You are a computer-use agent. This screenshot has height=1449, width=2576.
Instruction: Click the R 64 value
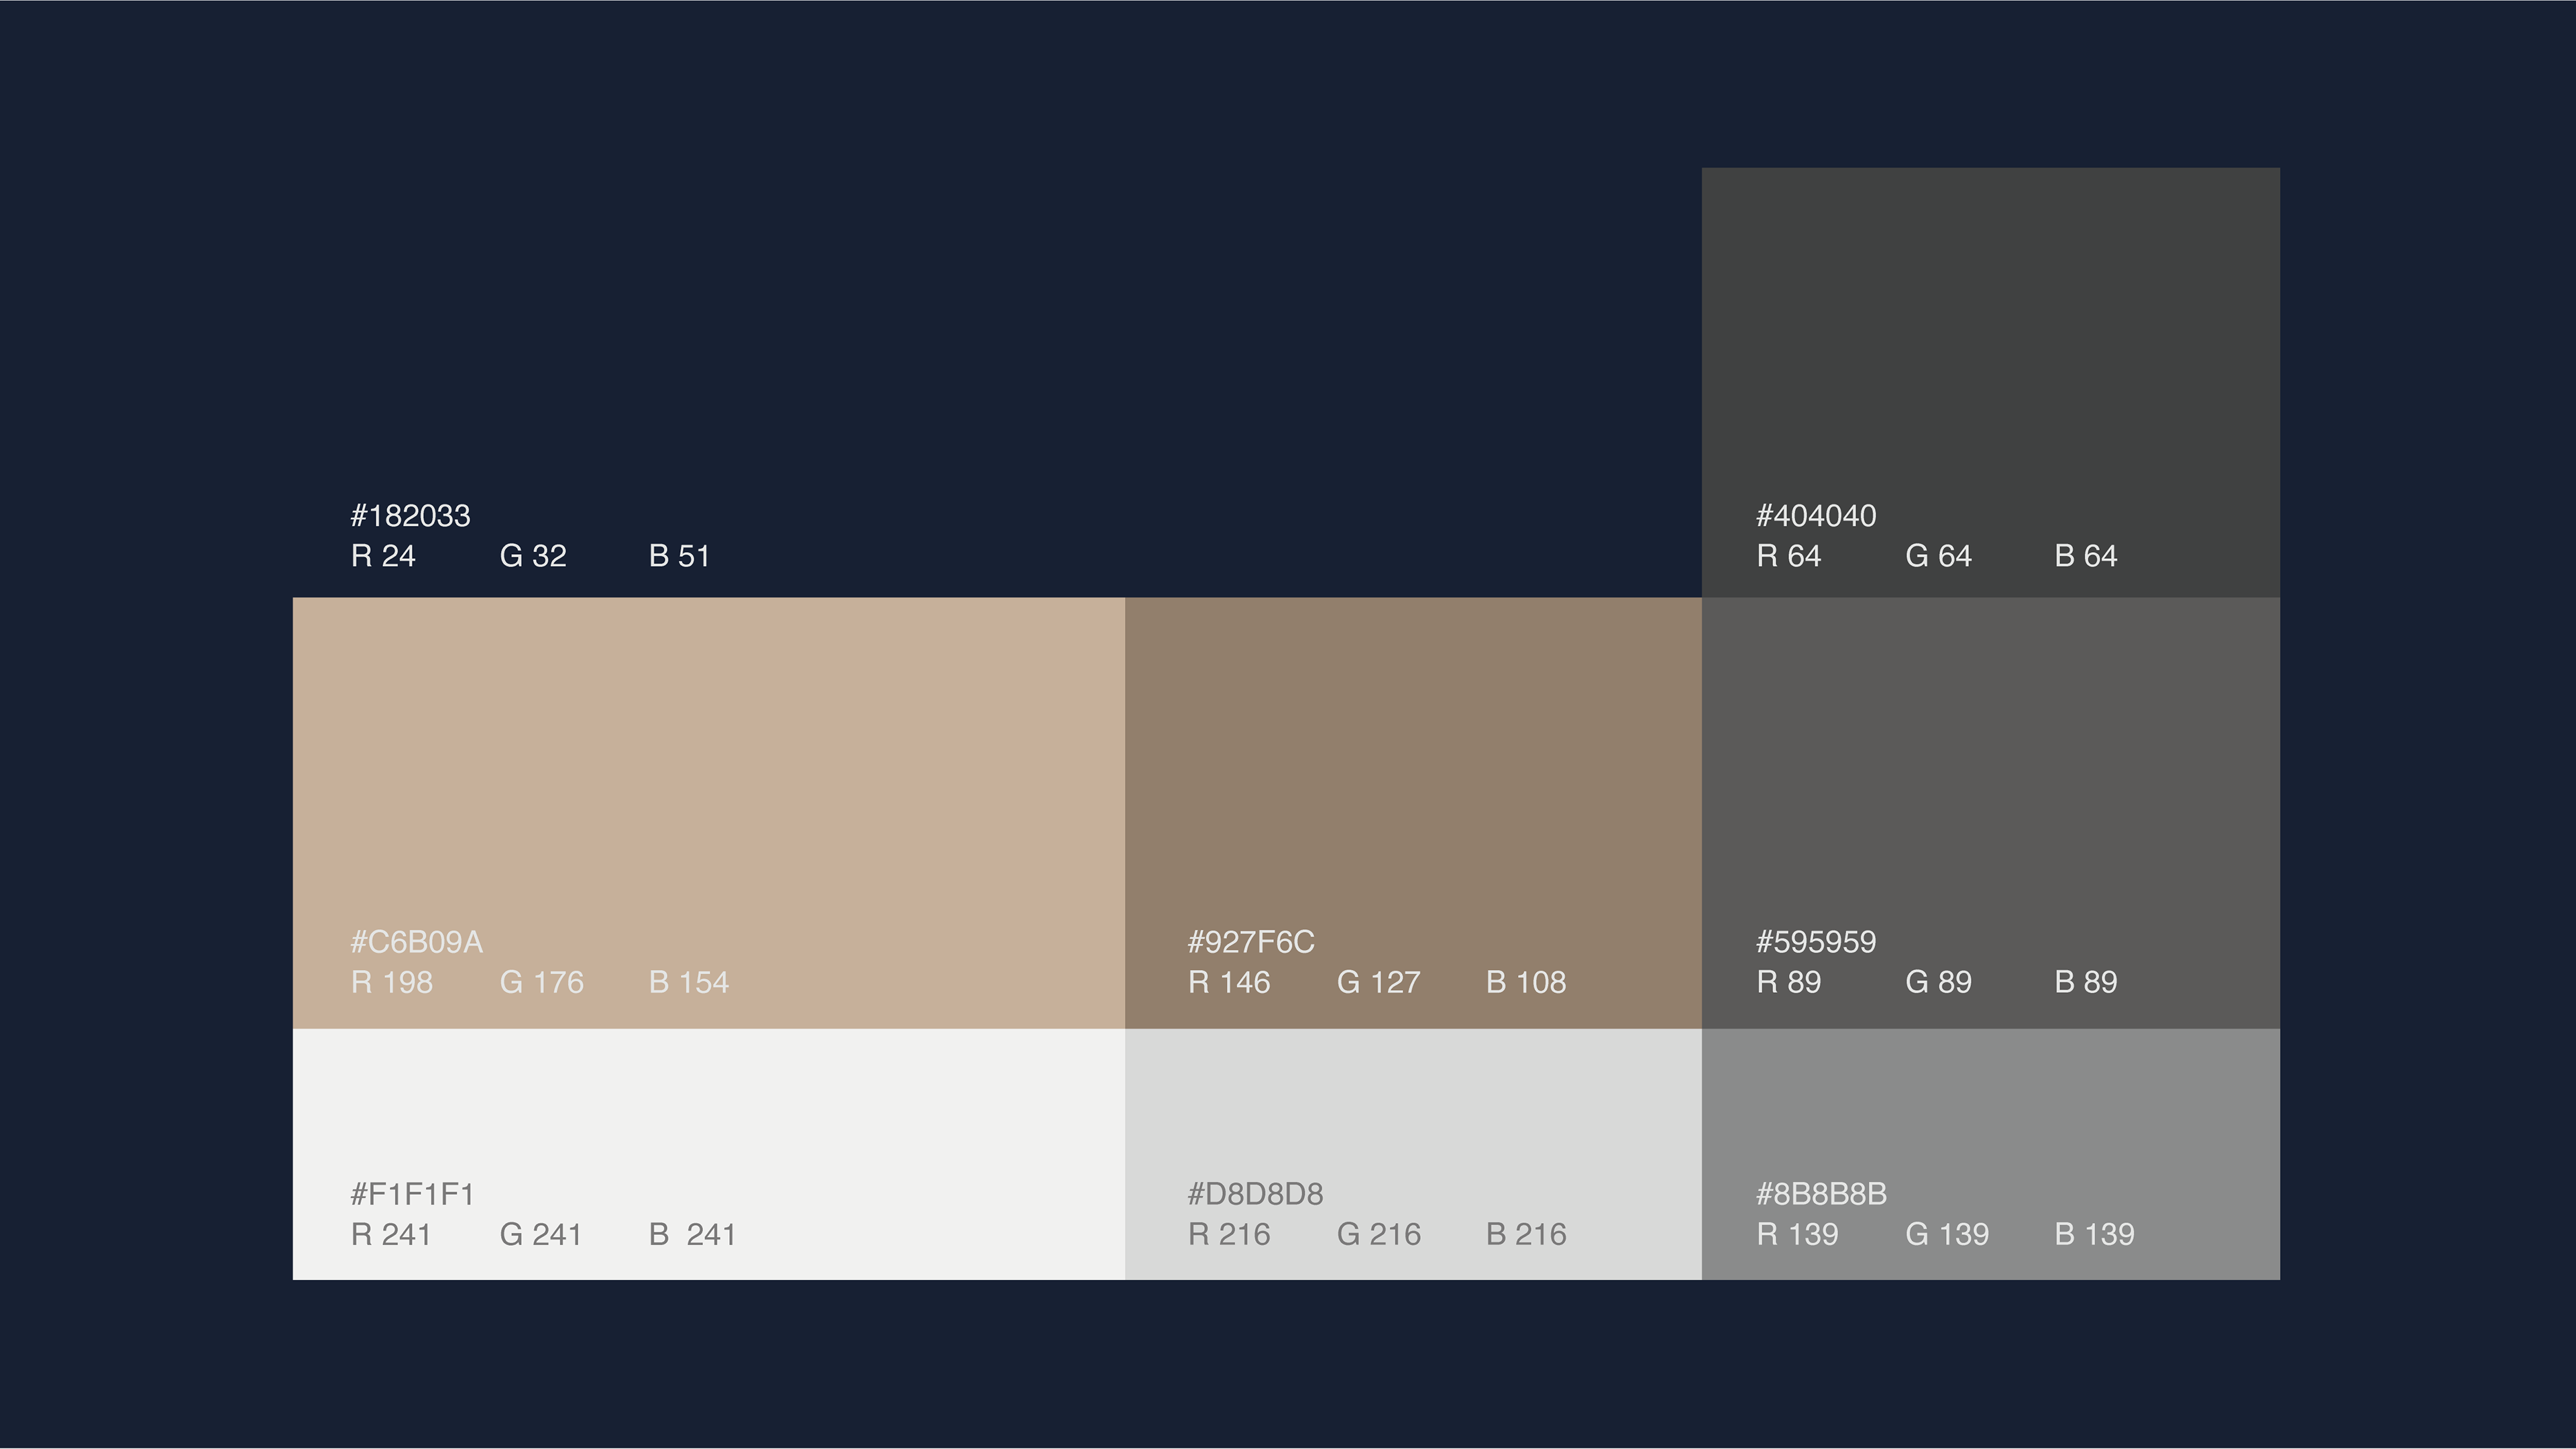pos(1789,556)
